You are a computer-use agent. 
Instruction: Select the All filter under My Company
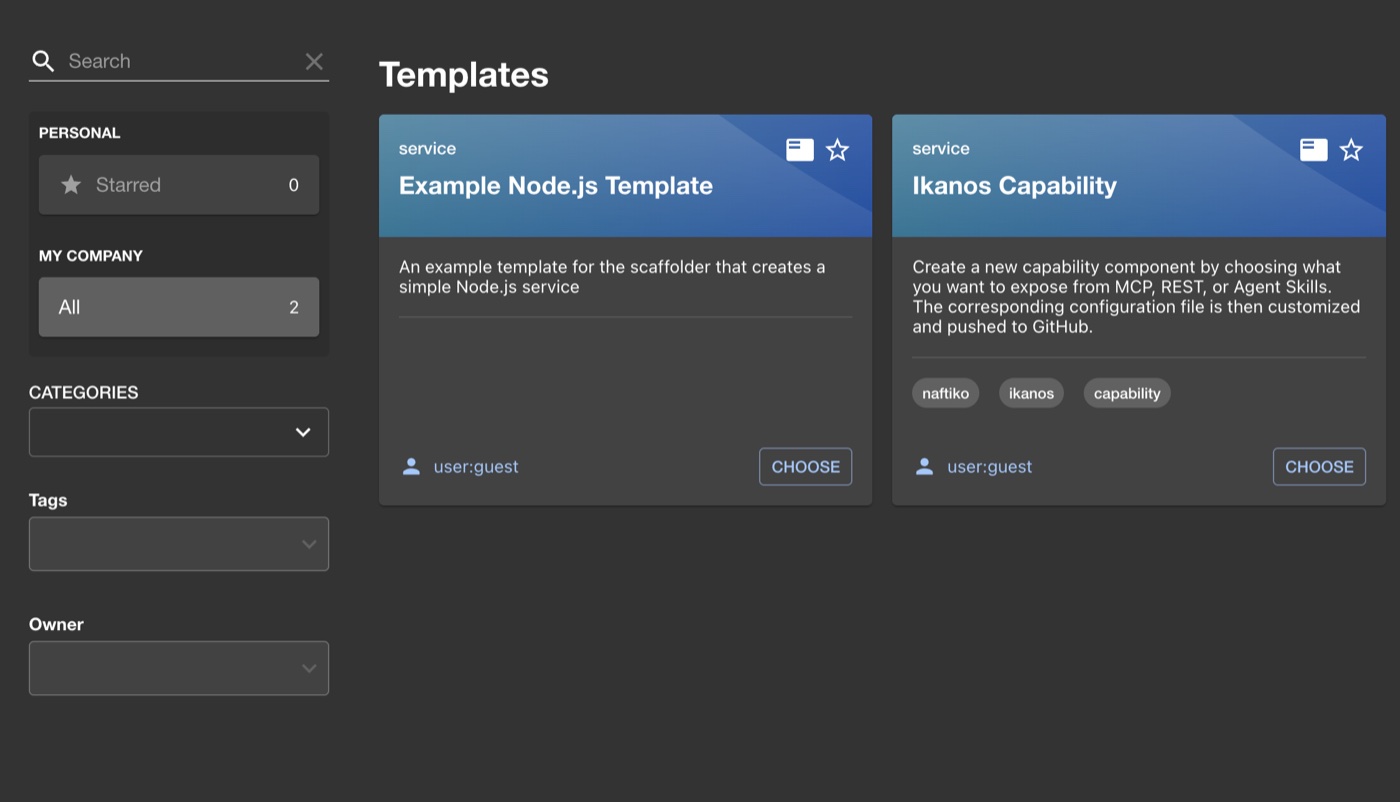point(179,307)
